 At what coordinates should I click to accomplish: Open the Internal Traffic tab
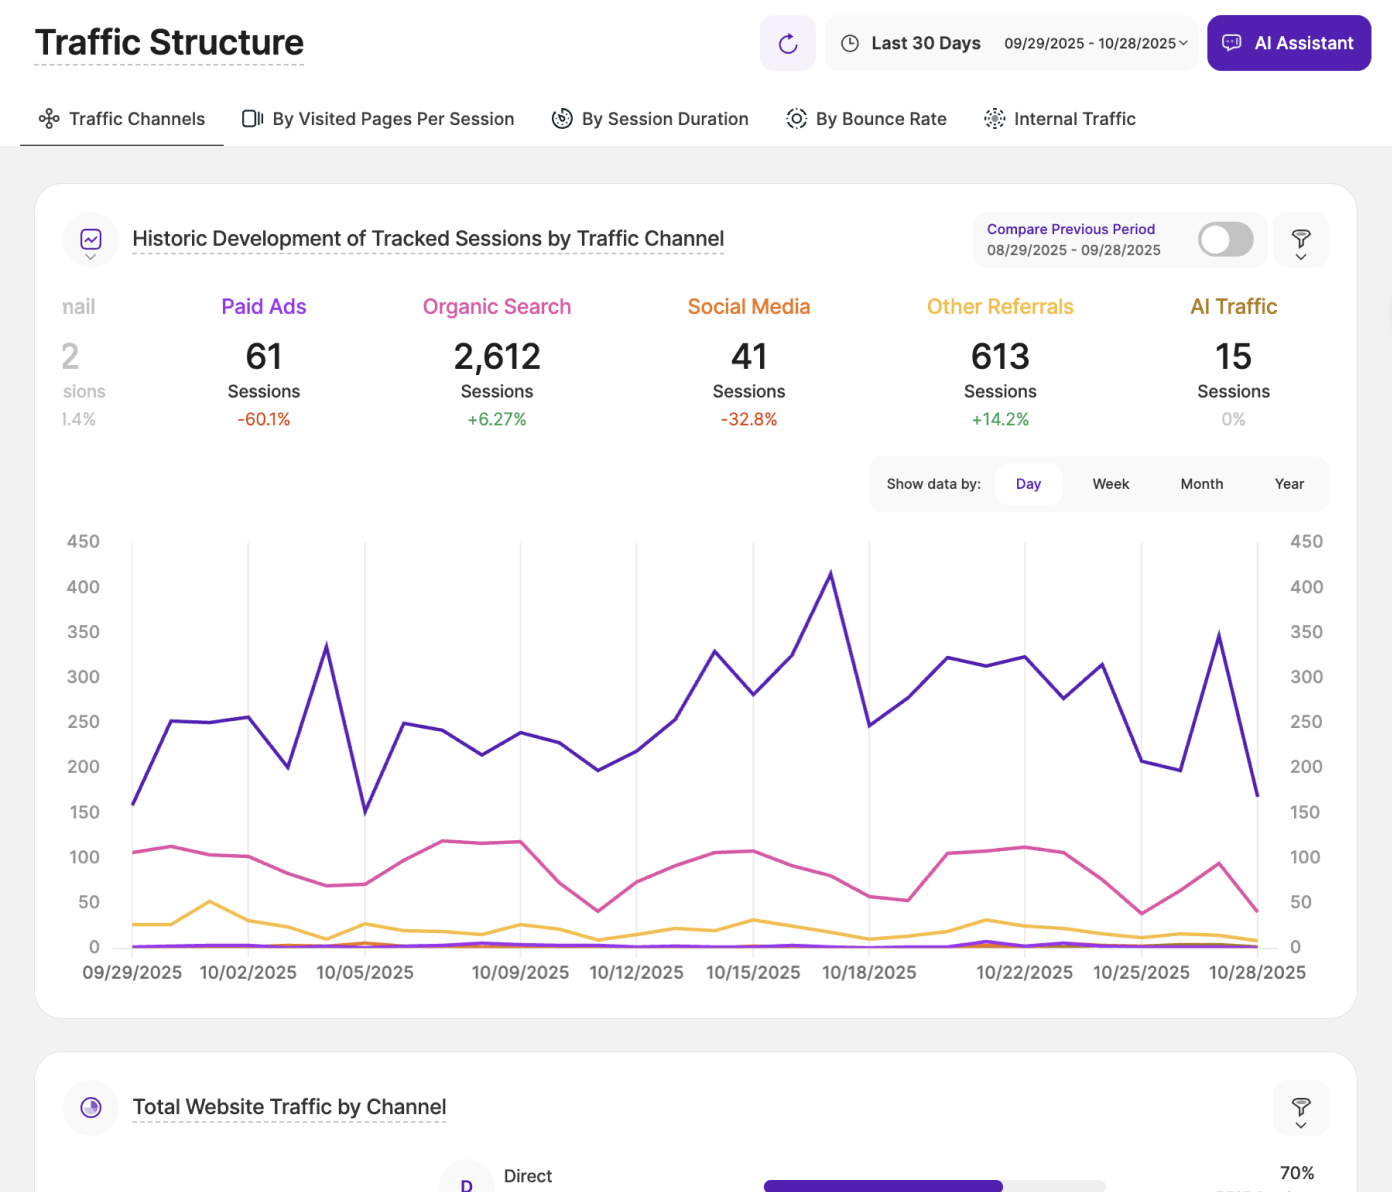[x=1059, y=118]
